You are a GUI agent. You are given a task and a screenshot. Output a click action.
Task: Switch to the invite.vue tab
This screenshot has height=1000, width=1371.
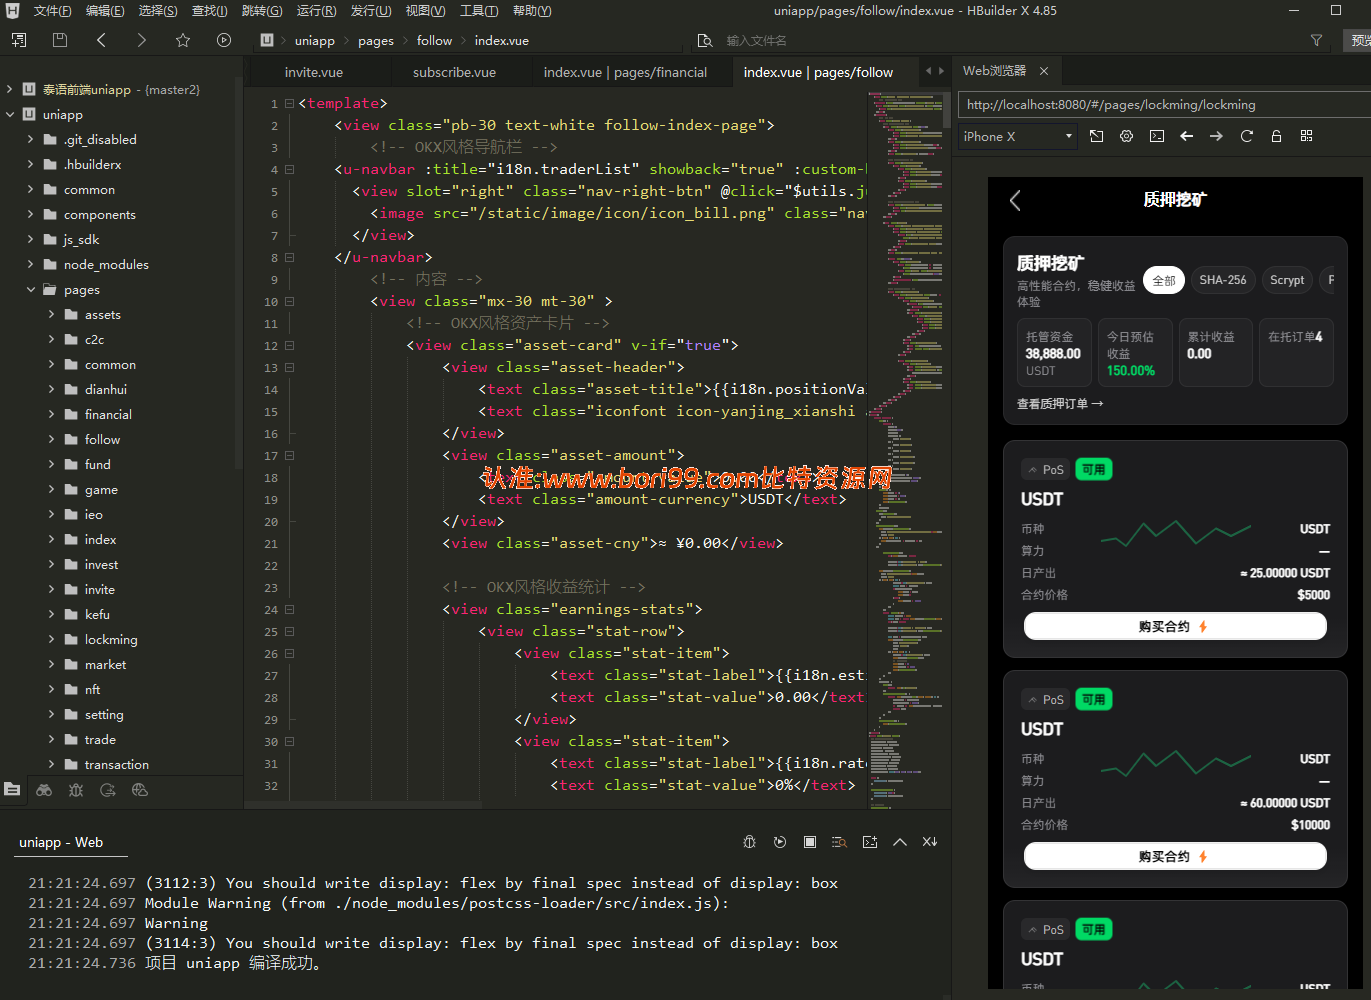pos(314,72)
